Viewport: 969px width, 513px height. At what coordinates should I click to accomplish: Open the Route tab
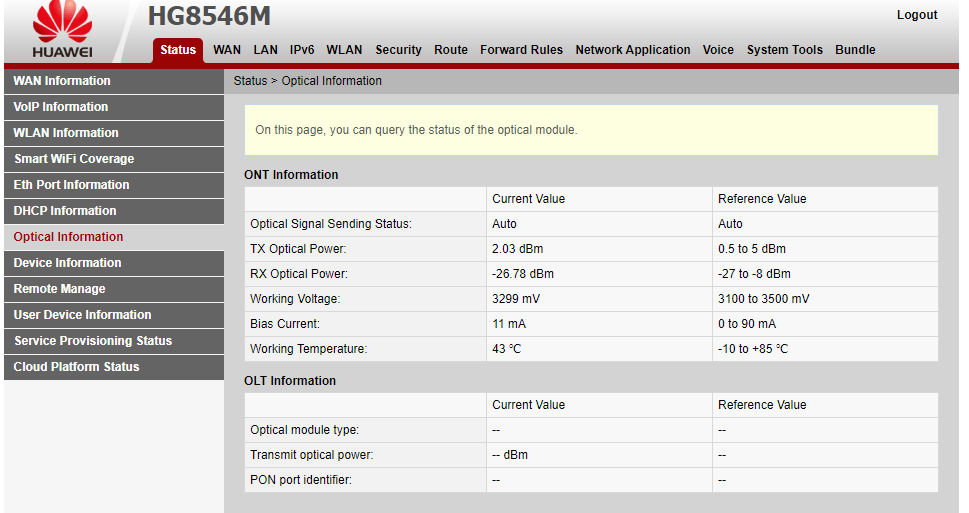coord(451,50)
